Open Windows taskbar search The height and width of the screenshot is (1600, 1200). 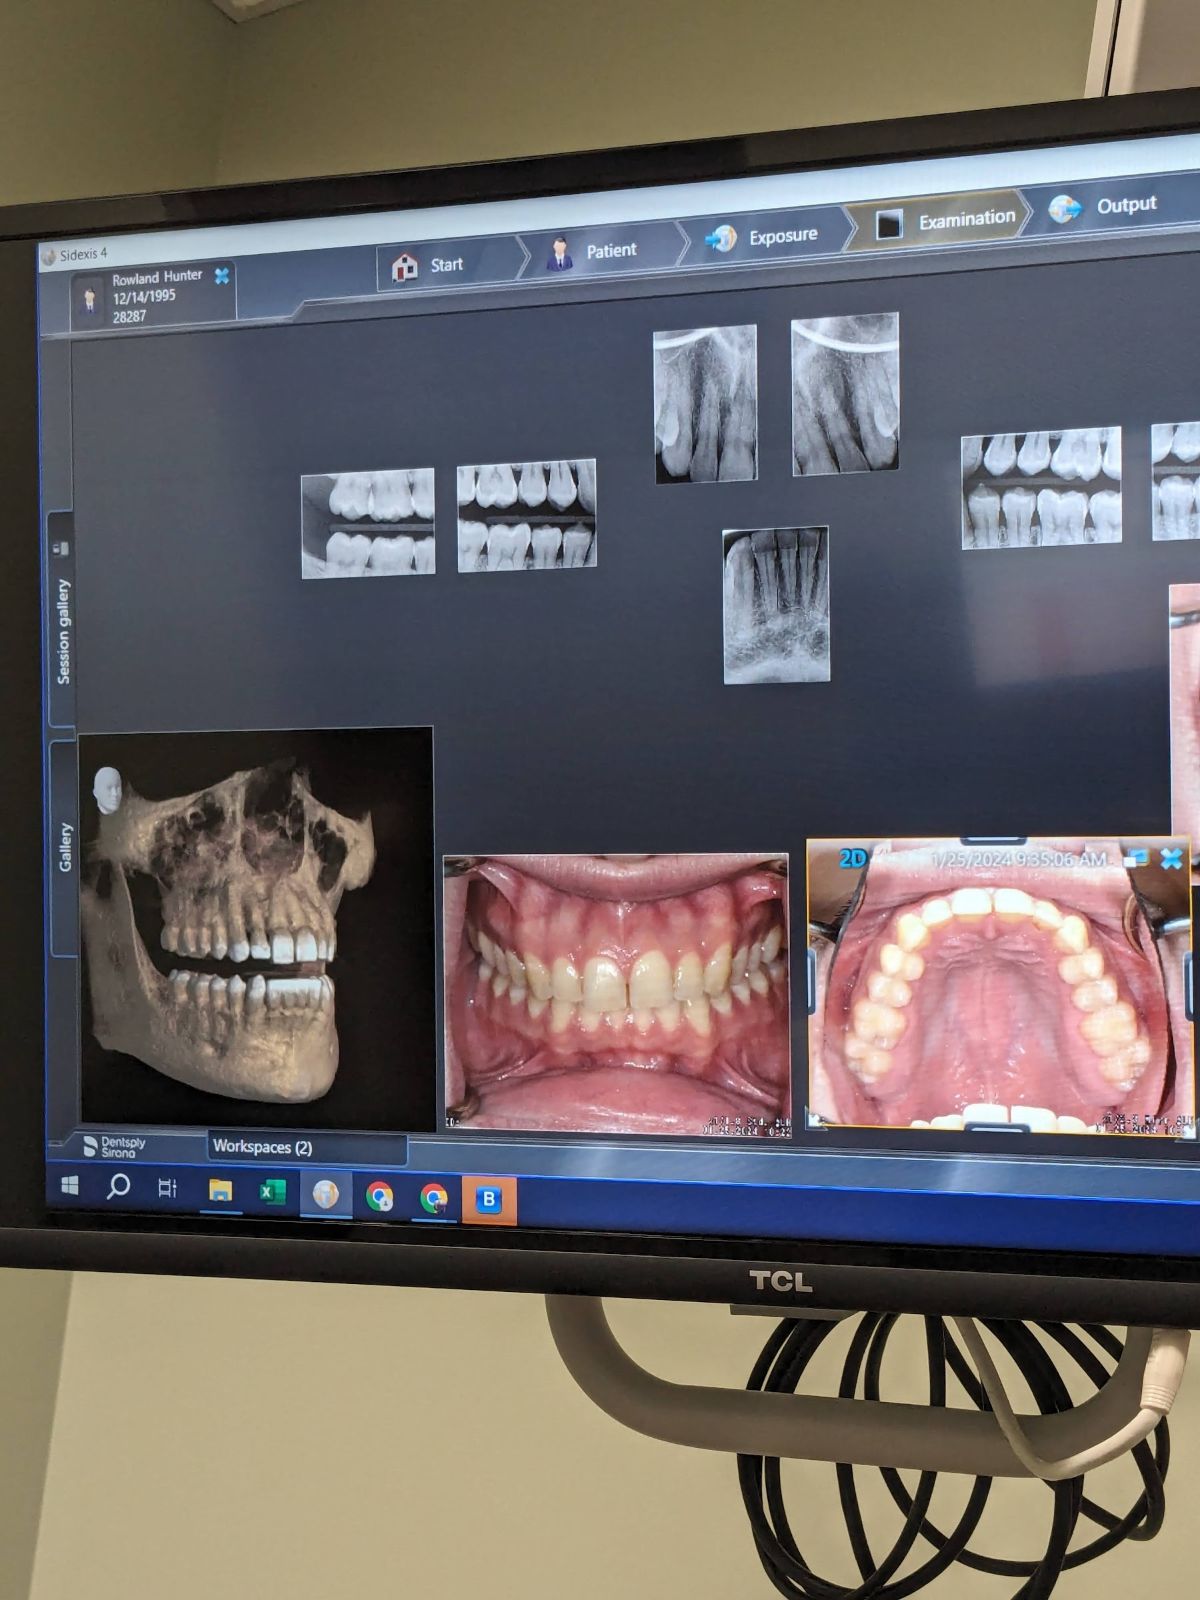(118, 1186)
